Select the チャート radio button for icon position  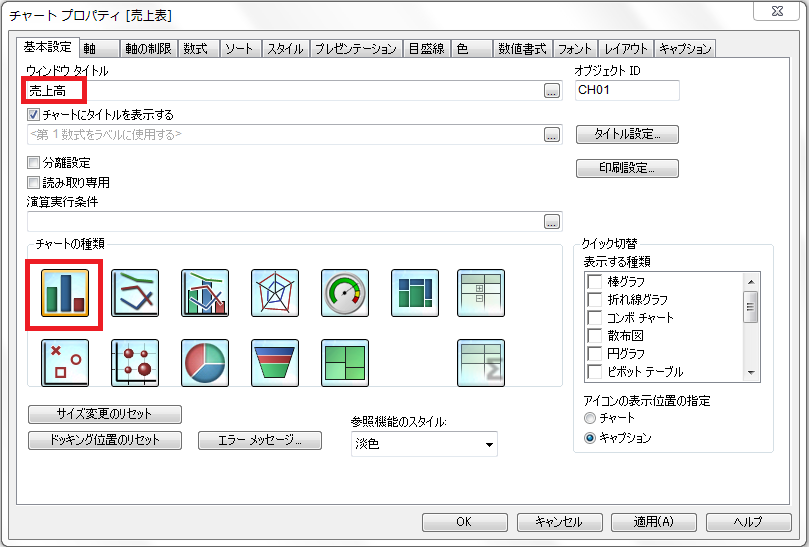point(590,418)
